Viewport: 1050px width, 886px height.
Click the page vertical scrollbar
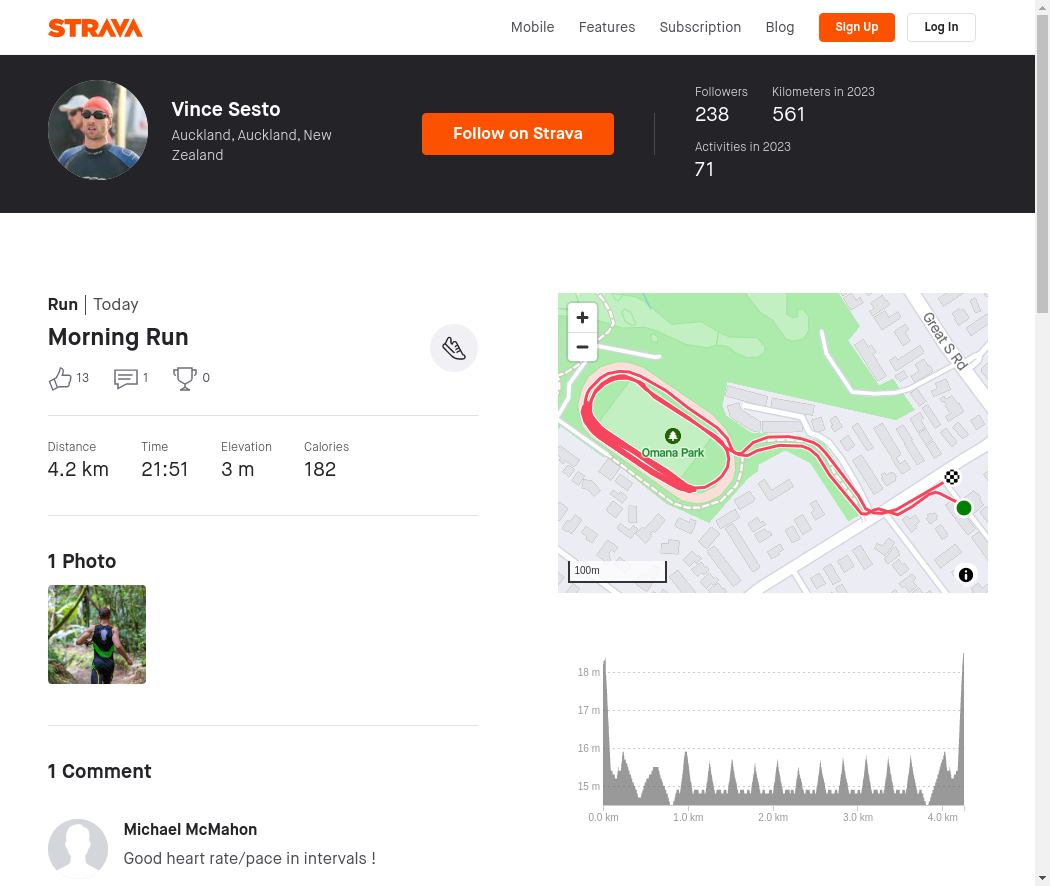1042,443
